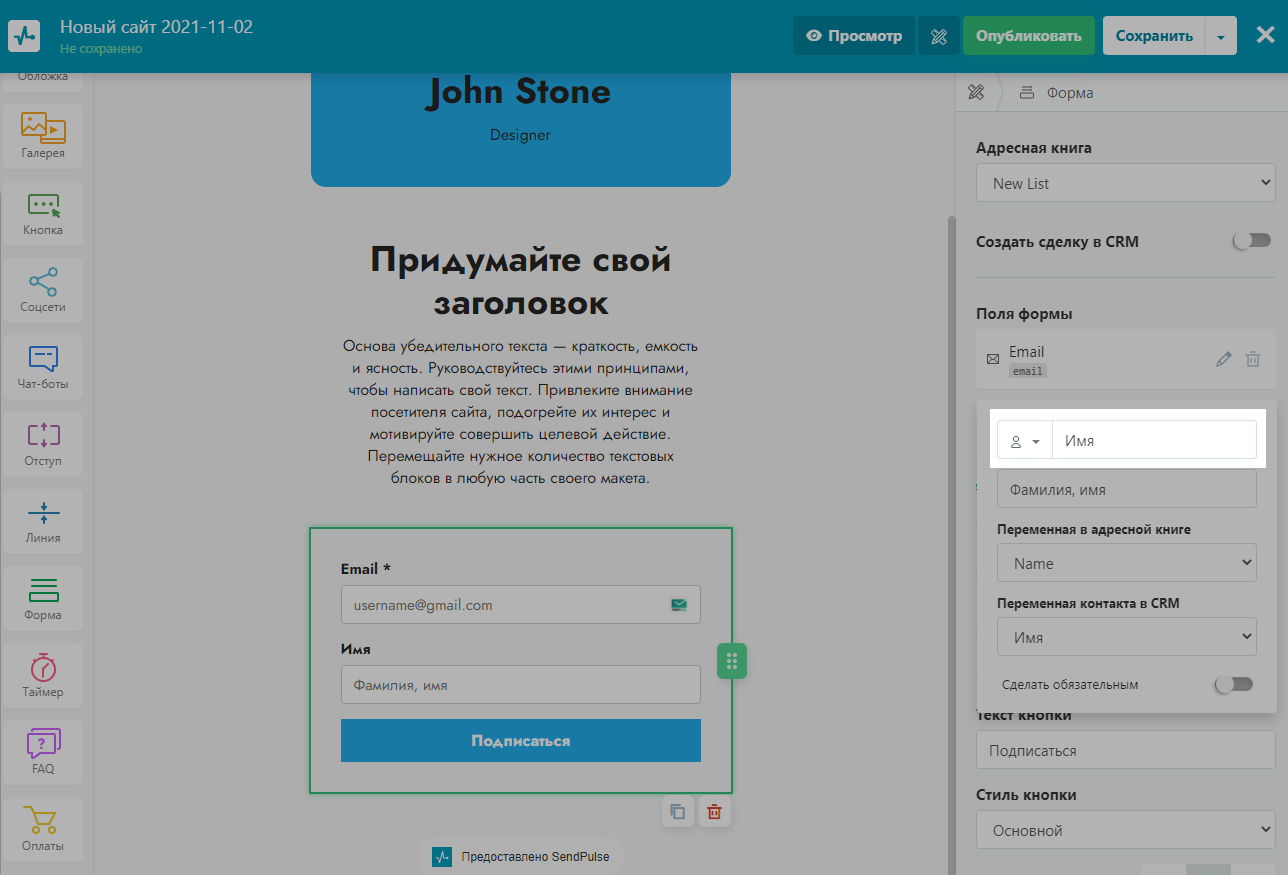The width and height of the screenshot is (1288, 875).
Task: Open design settings icon next to Просмотр
Action: pyautogui.click(x=938, y=36)
